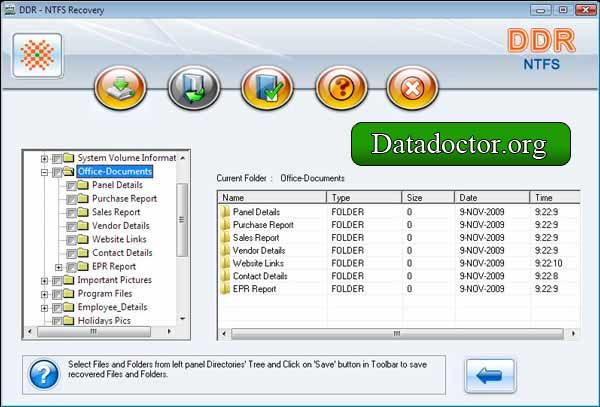
Task: Check the Important Pictures checkbox
Action: (57, 281)
